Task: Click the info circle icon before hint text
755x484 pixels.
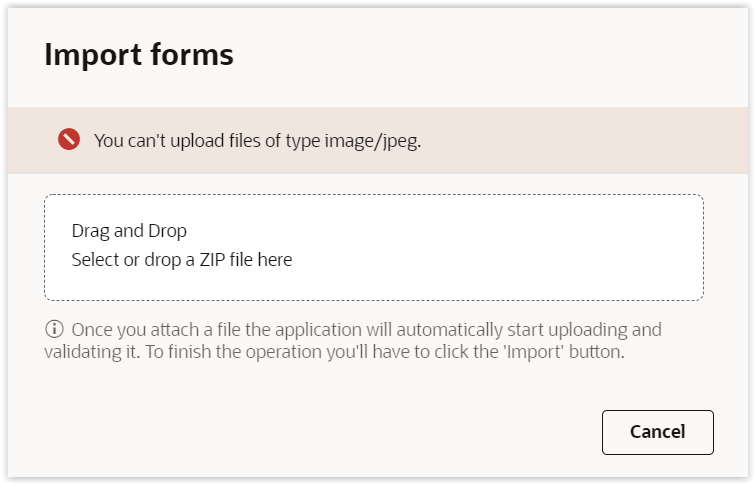Action: (x=53, y=329)
